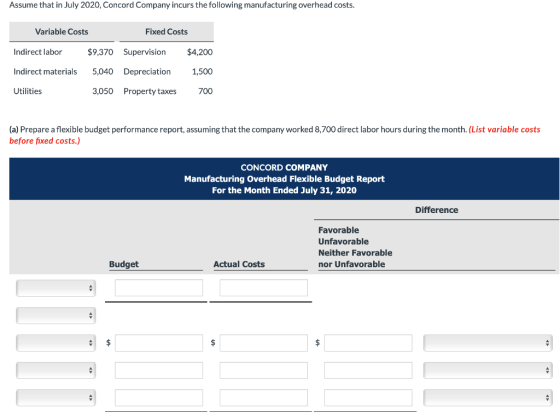Click the Supervision label
The width and height of the screenshot is (560, 415).
pos(145,52)
